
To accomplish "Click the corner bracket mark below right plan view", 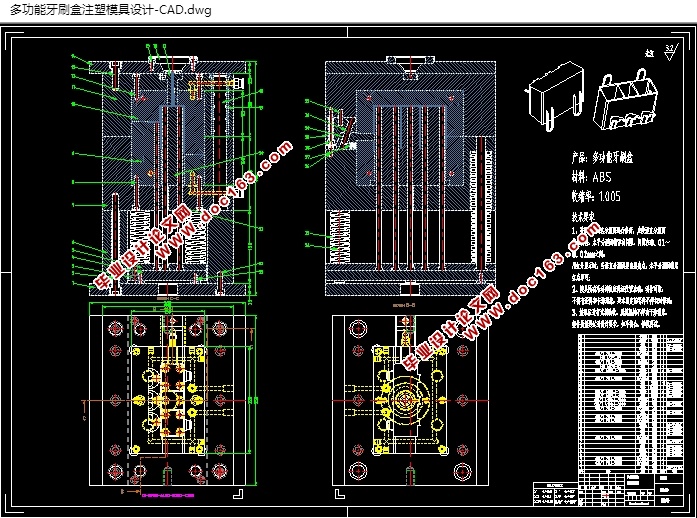I will (x=340, y=494).
